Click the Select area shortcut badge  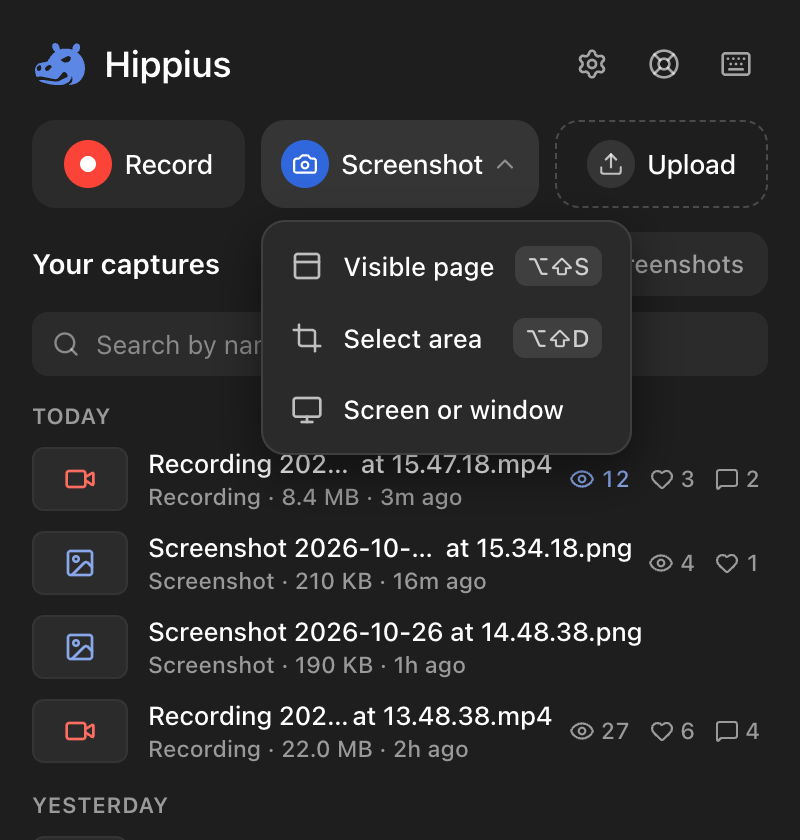[x=557, y=339]
